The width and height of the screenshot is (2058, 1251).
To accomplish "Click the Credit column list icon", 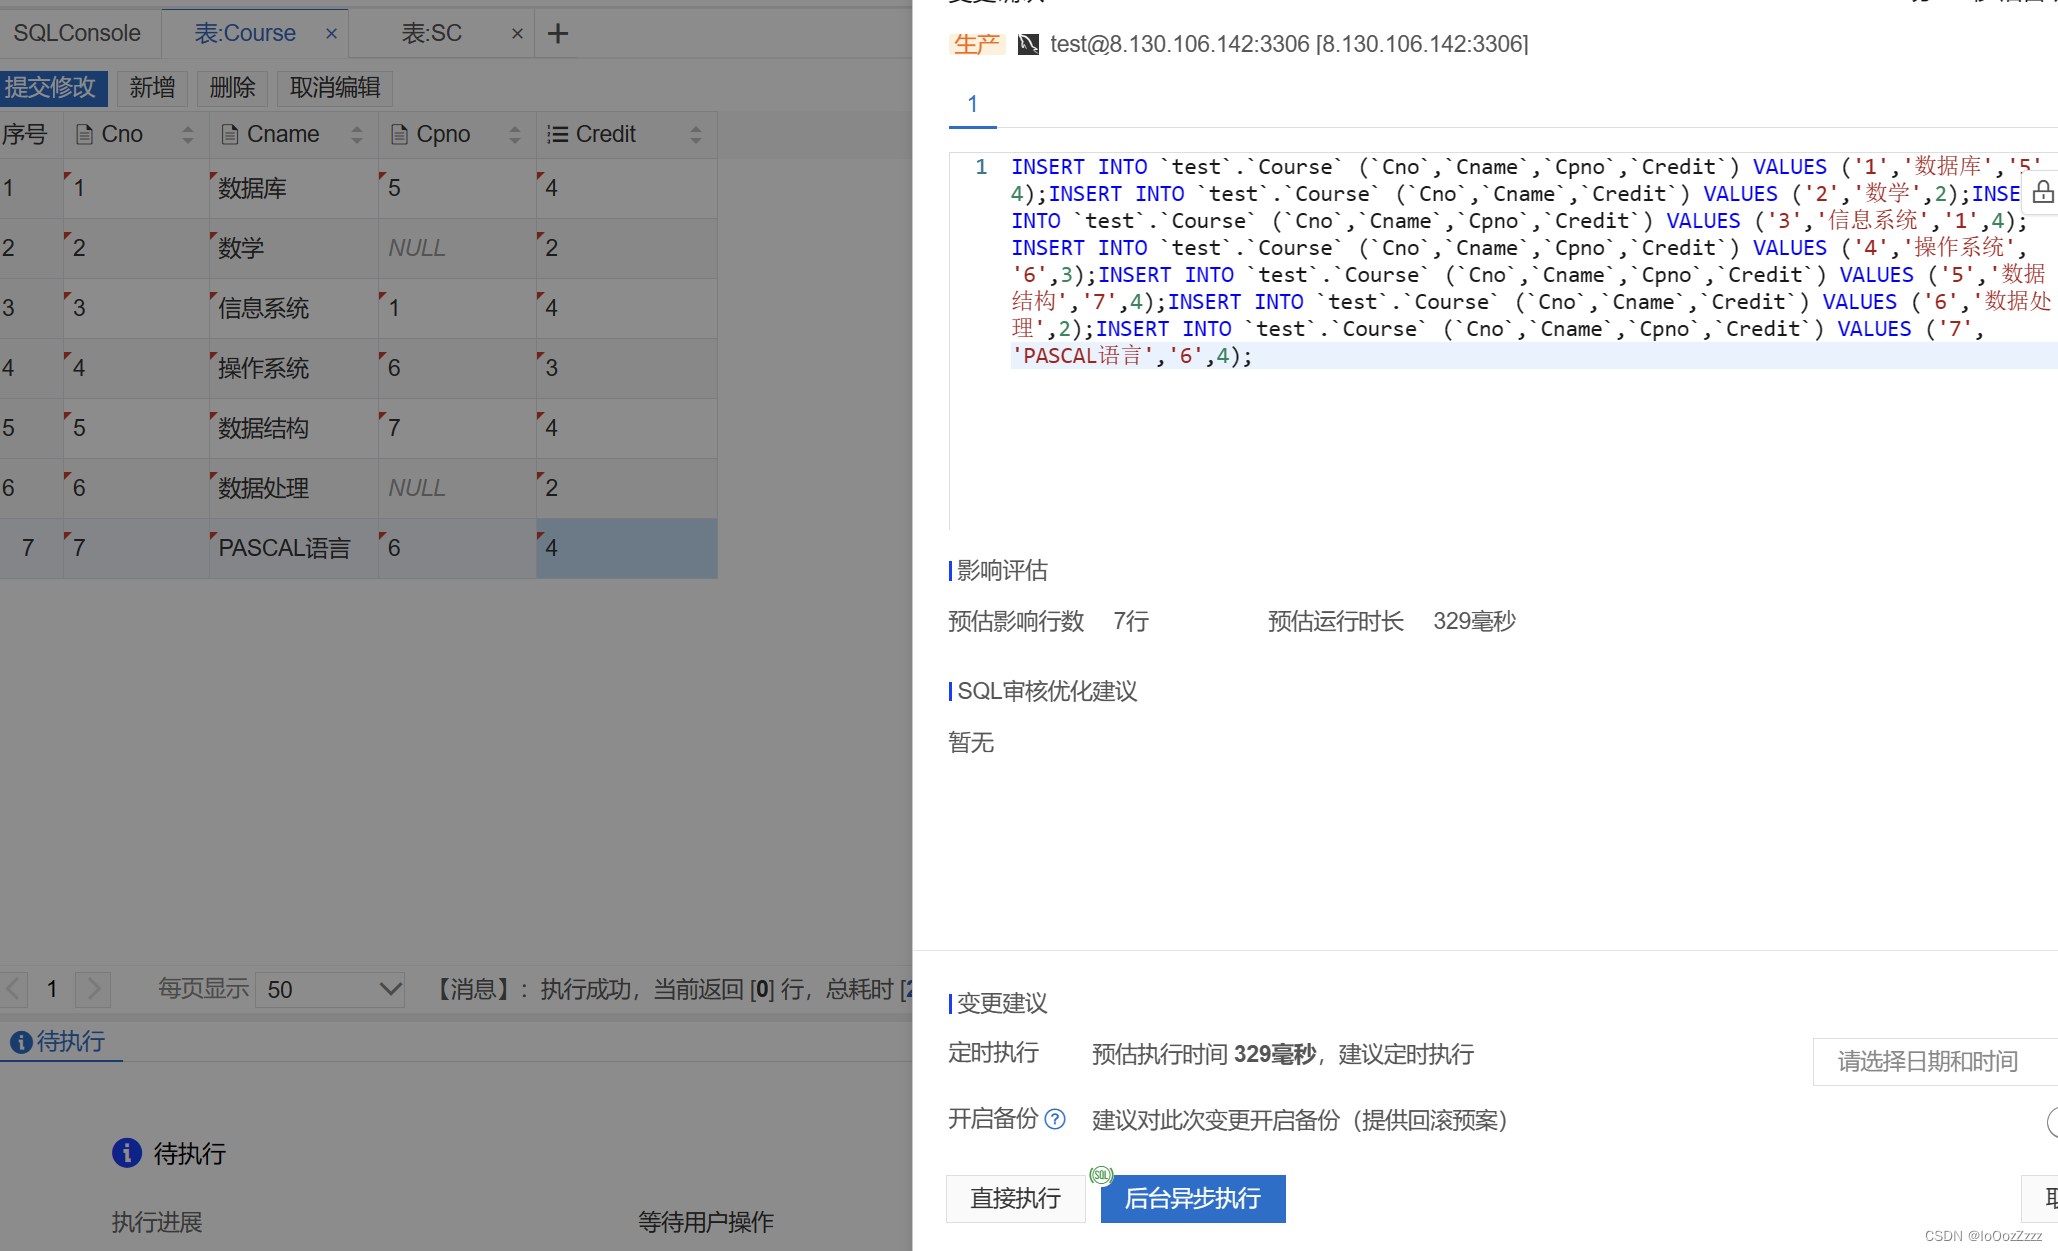I will 557,134.
